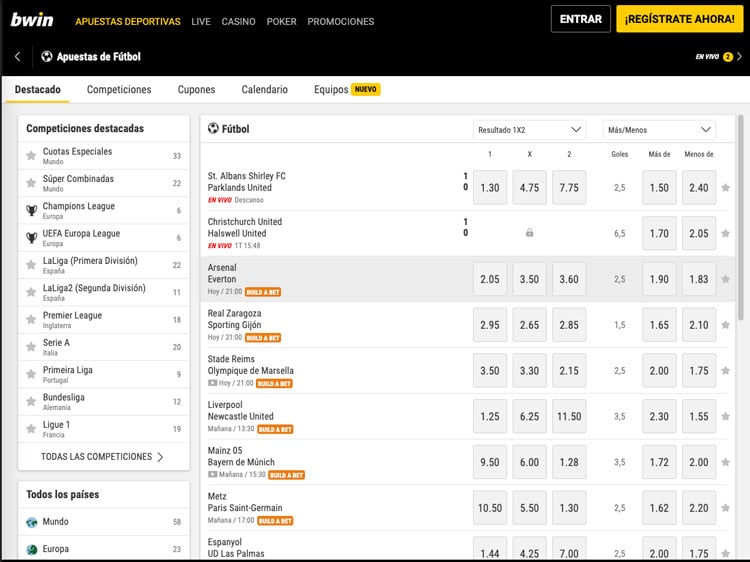This screenshot has width=750, height=562.
Task: Click the live stream icon for Stade Reims match
Action: point(212,383)
